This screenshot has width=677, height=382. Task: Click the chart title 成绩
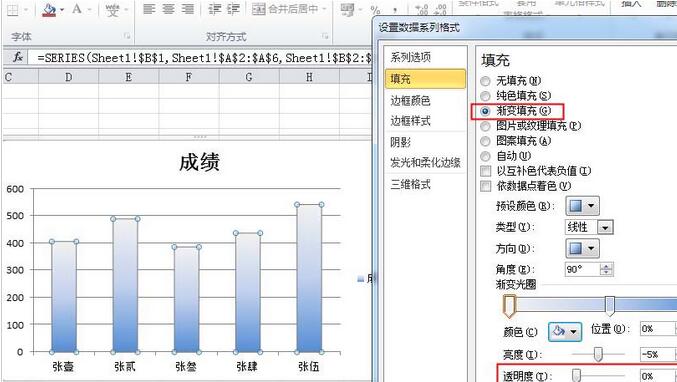click(199, 162)
